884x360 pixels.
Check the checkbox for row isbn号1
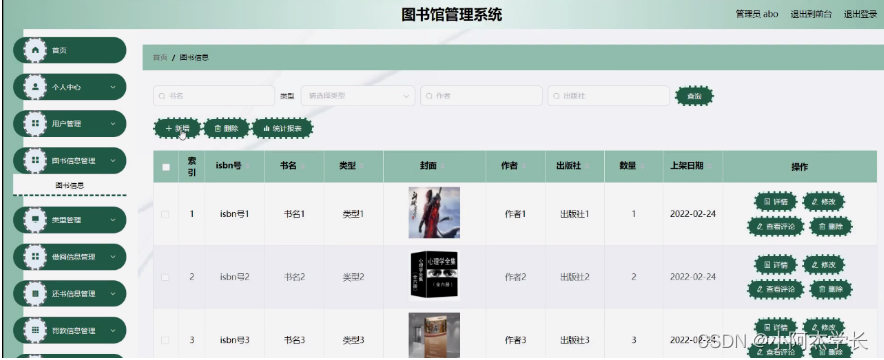click(x=165, y=214)
